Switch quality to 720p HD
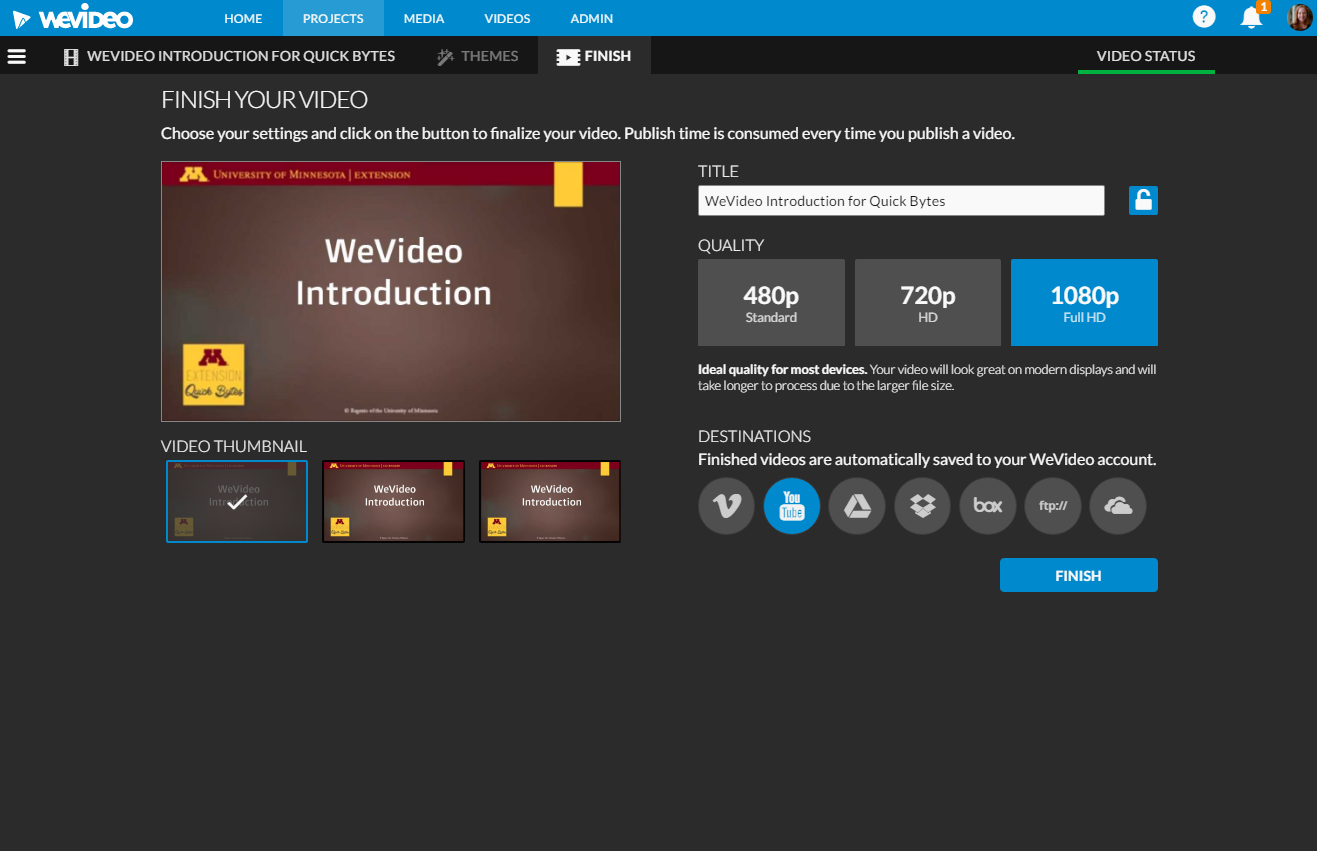The height and width of the screenshot is (851, 1317). pyautogui.click(x=927, y=302)
